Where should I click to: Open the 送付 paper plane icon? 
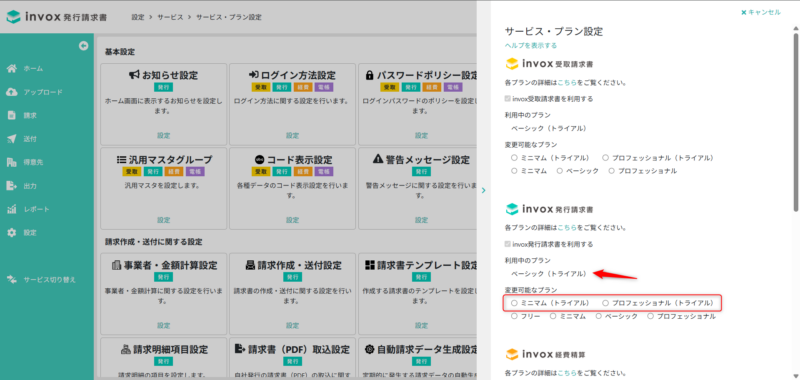tap(11, 139)
